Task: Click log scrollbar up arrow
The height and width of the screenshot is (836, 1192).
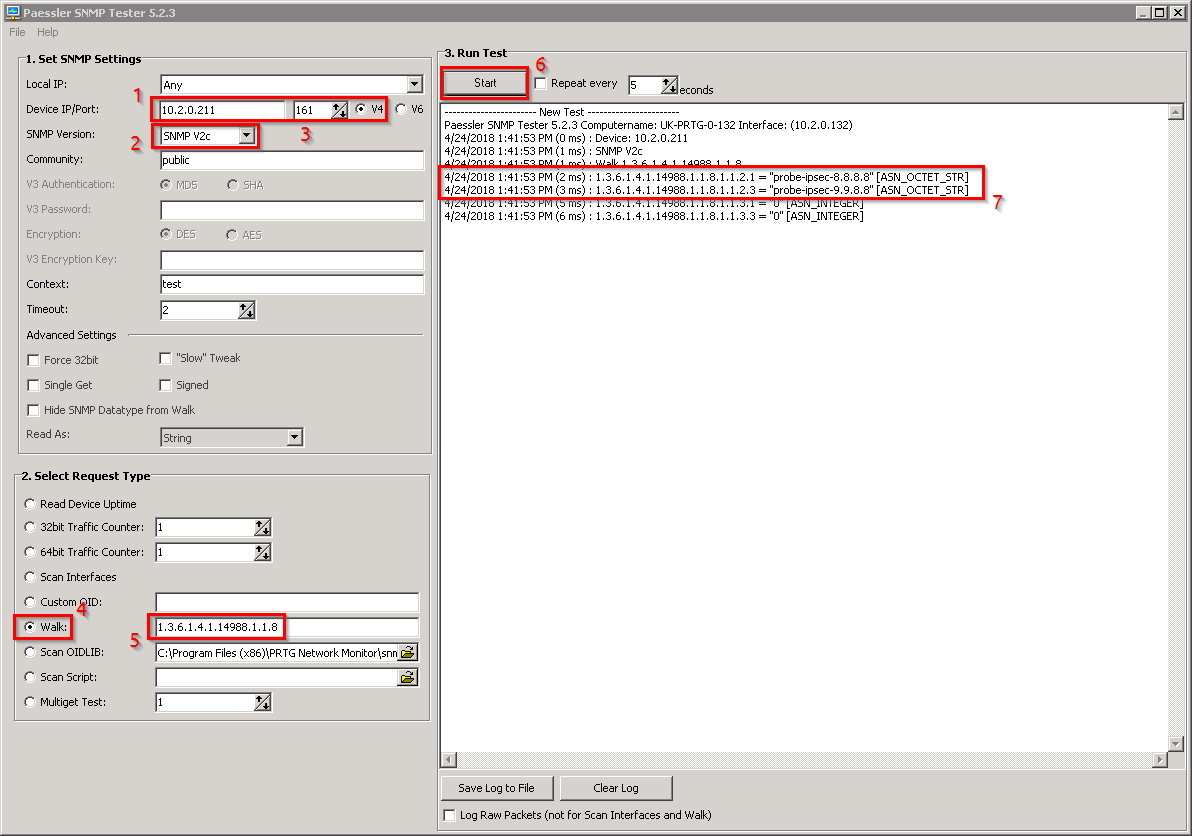Action: 1176,112
